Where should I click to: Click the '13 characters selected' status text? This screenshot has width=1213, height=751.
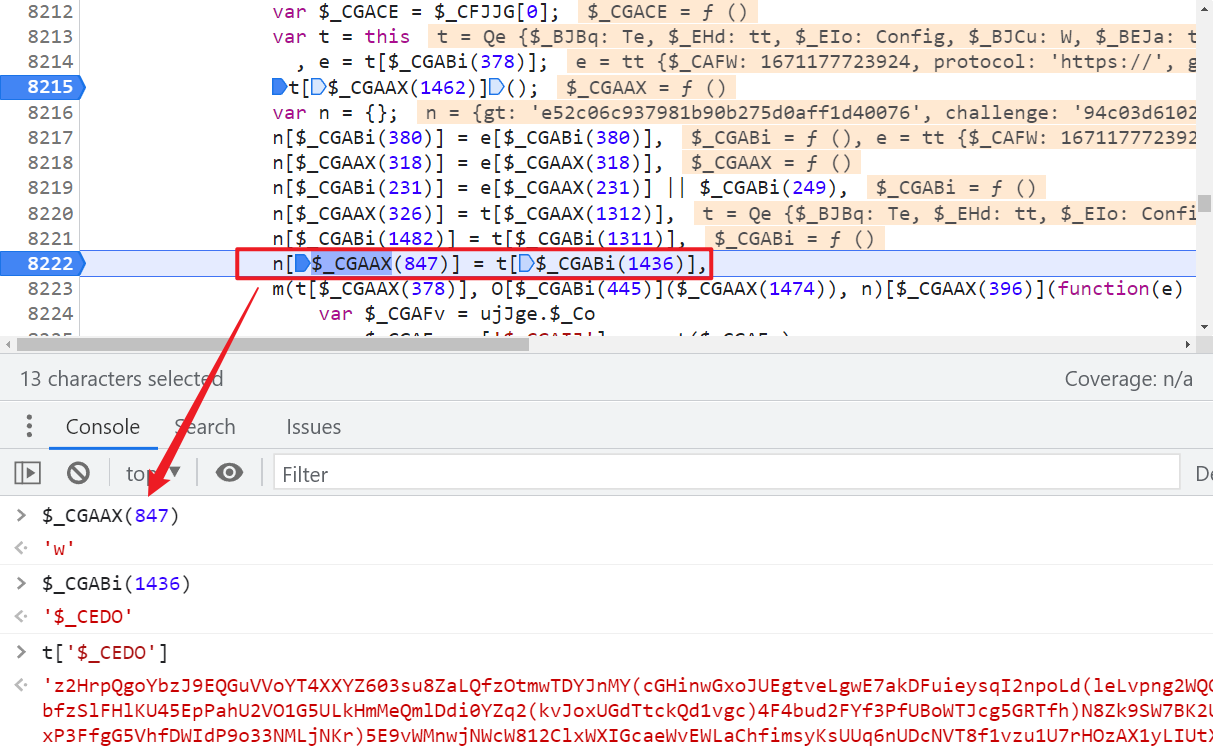point(121,379)
